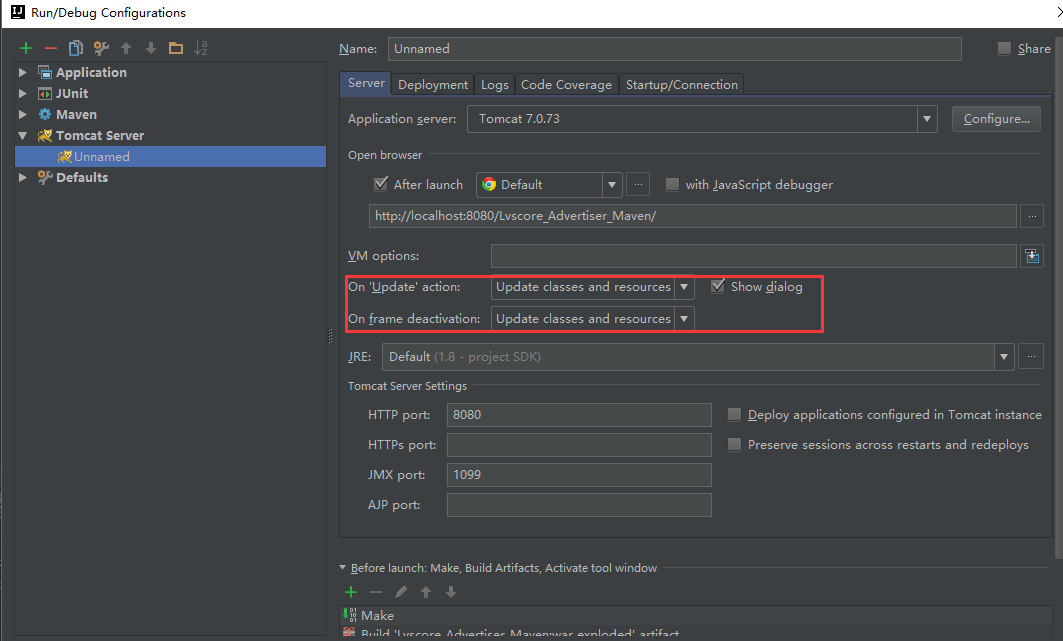Switch to Code Coverage tab

click(566, 85)
